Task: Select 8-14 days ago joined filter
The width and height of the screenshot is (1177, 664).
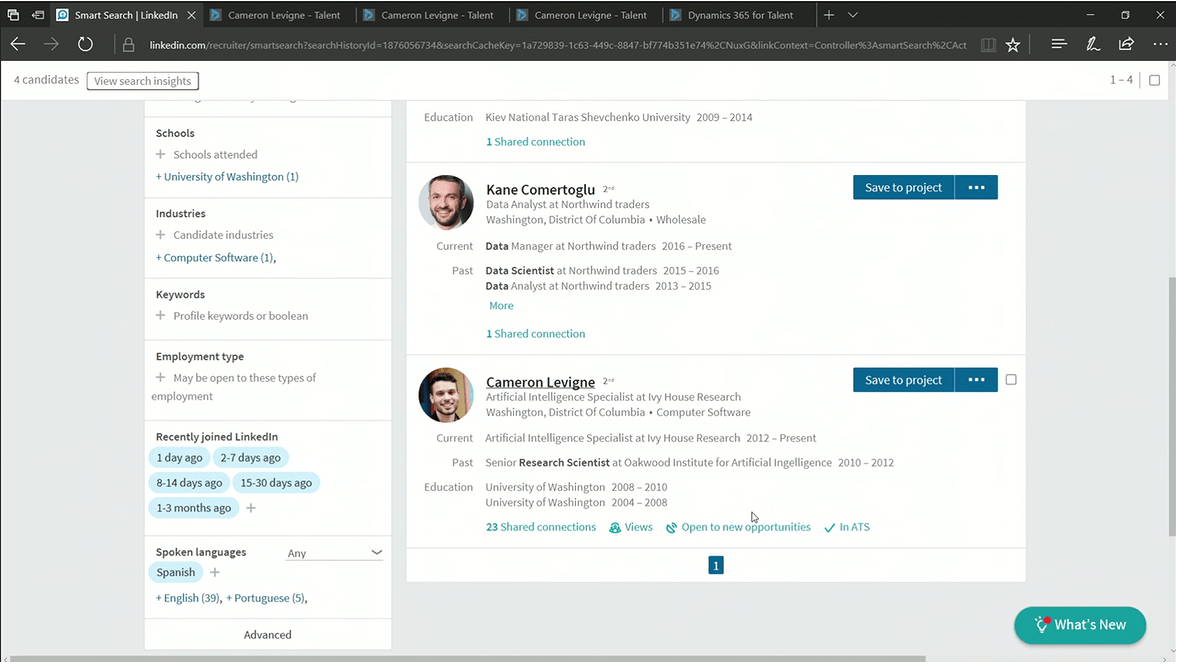Action: (x=189, y=482)
